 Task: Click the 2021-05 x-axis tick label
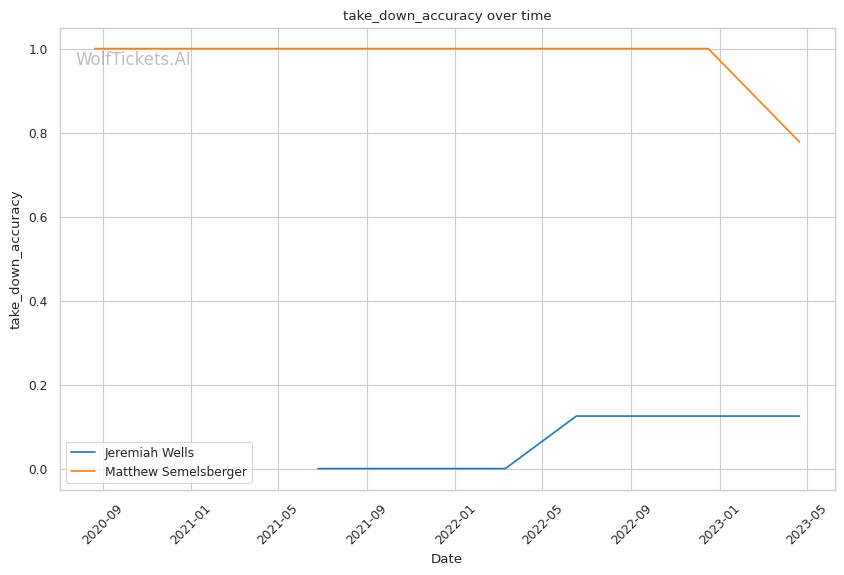coord(276,522)
